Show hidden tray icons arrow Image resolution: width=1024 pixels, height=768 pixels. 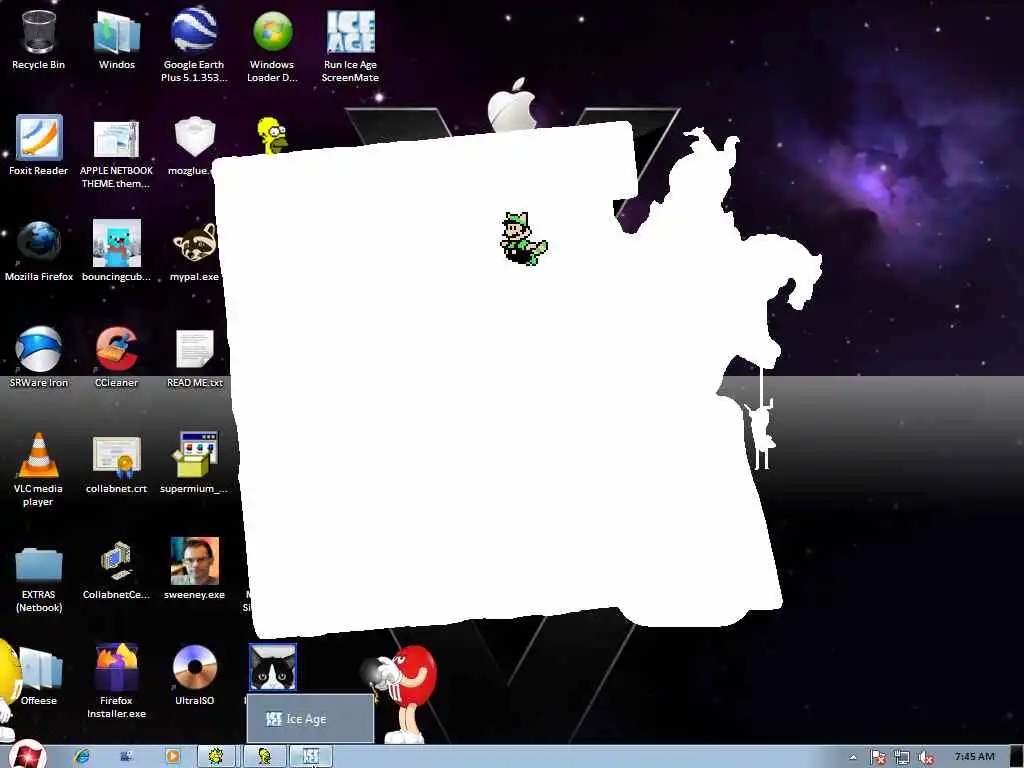point(853,757)
